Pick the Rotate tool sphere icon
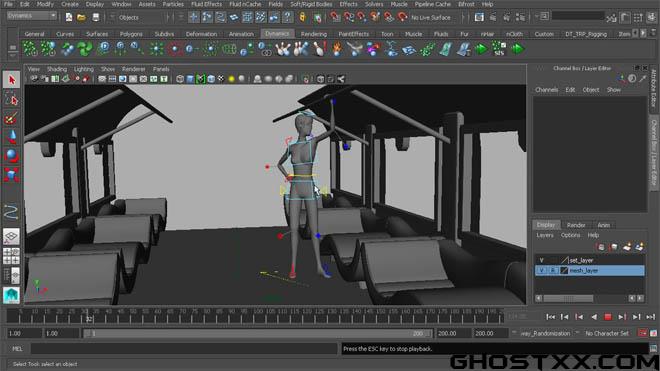The image size is (660, 371). pos(11,156)
